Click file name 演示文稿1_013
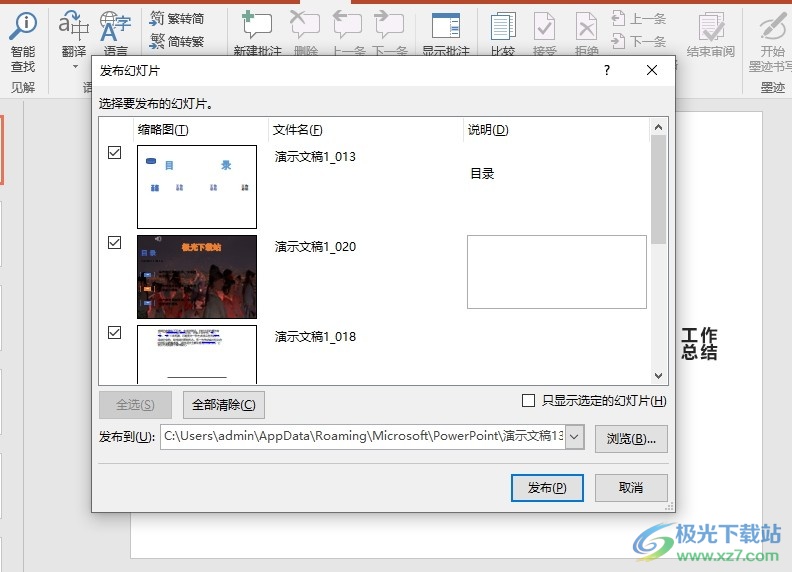792x572 pixels. pos(315,157)
